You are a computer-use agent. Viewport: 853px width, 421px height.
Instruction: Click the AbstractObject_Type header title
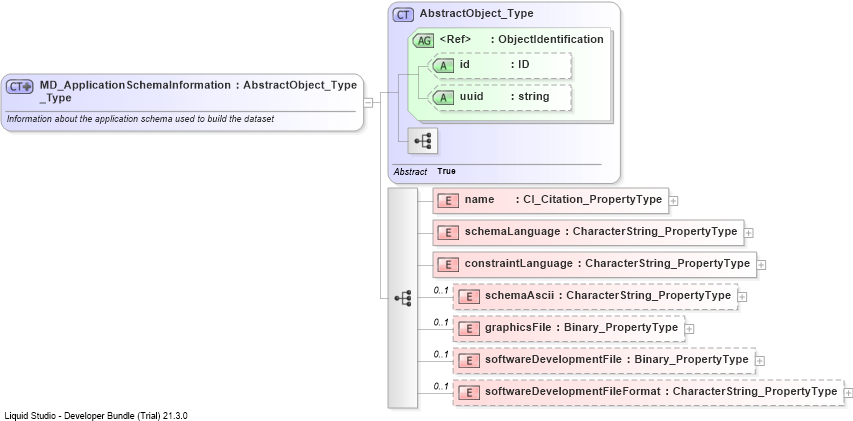pyautogui.click(x=477, y=14)
